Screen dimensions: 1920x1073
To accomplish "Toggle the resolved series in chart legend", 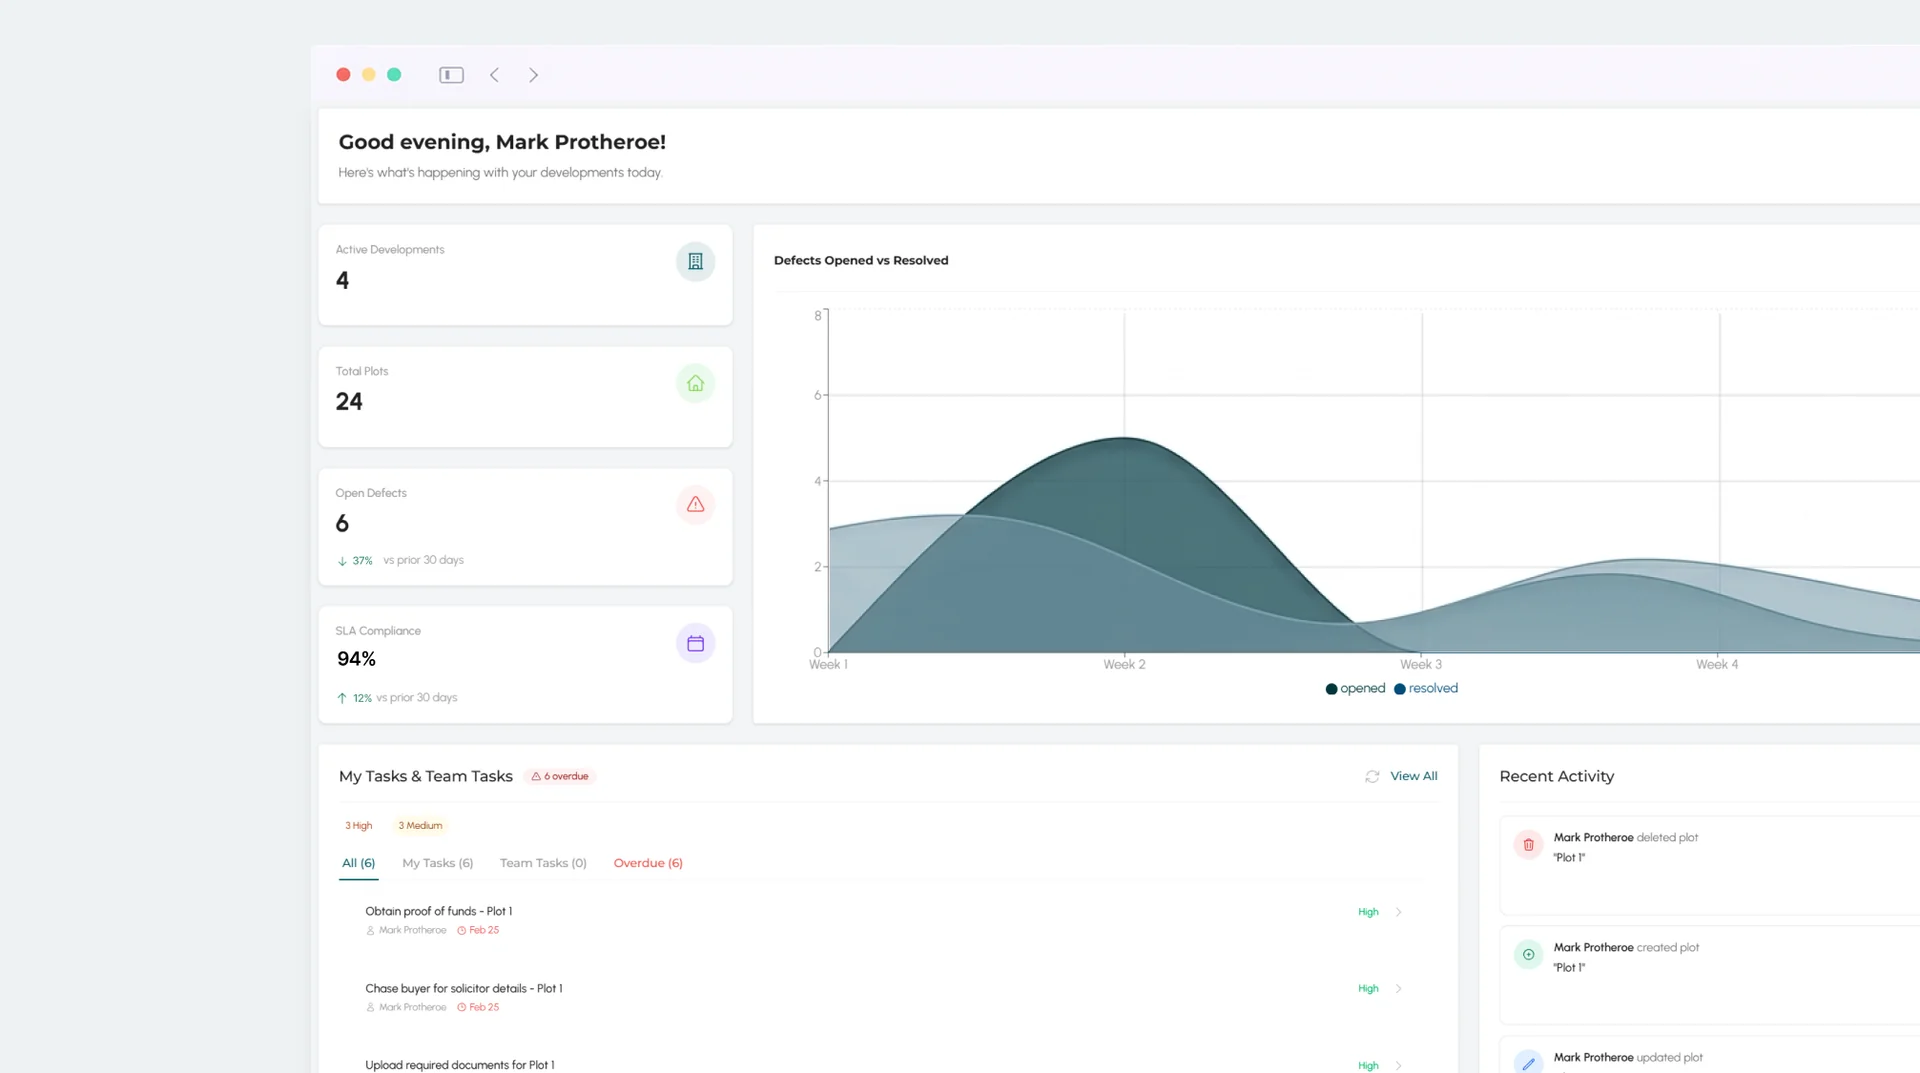I will (x=1426, y=689).
